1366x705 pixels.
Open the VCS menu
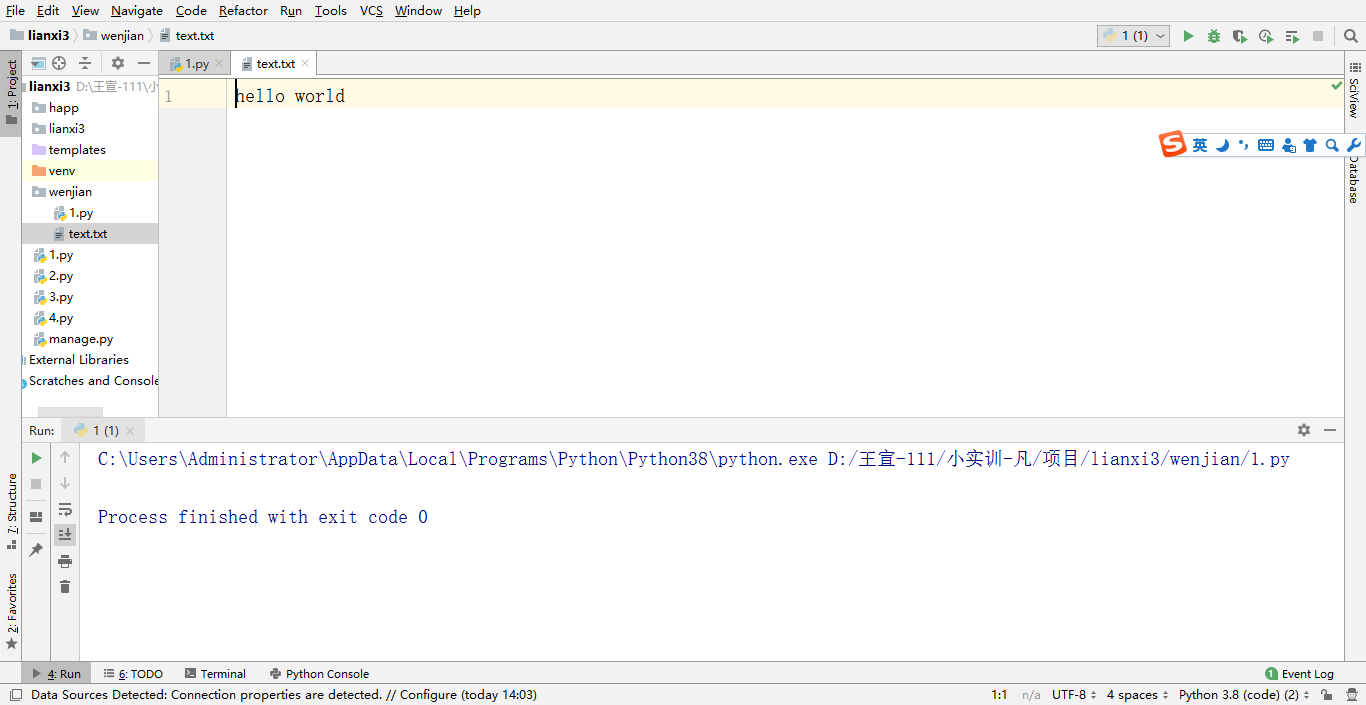pos(371,10)
